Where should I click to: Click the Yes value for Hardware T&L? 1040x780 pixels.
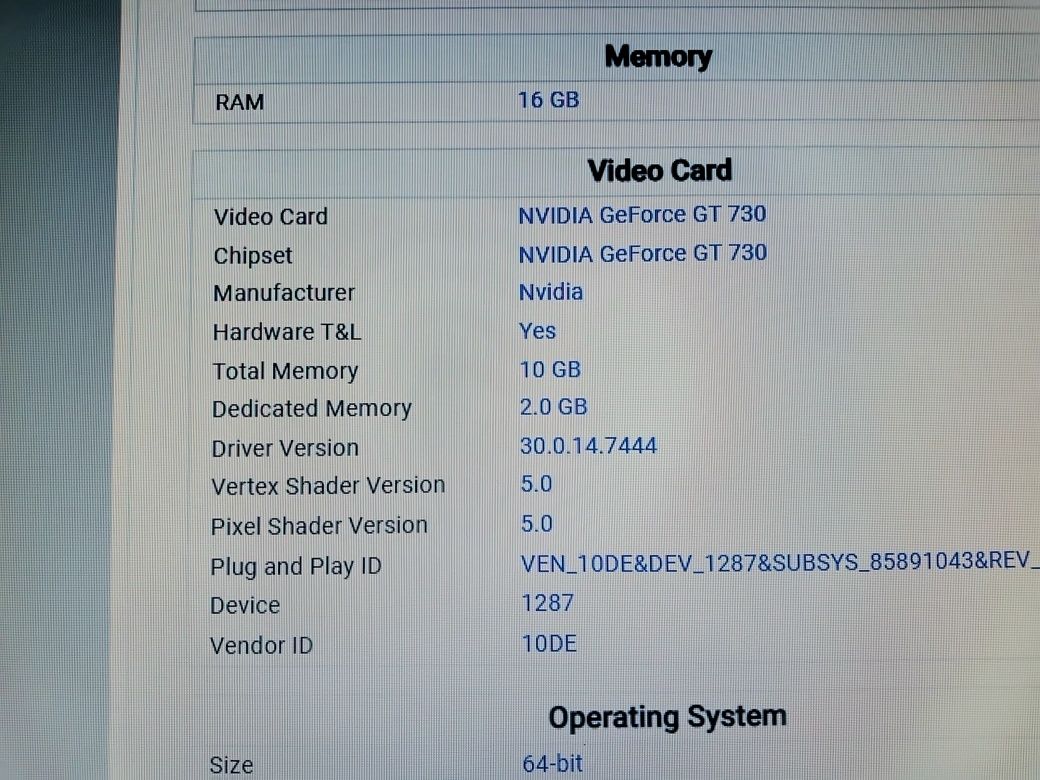[537, 330]
